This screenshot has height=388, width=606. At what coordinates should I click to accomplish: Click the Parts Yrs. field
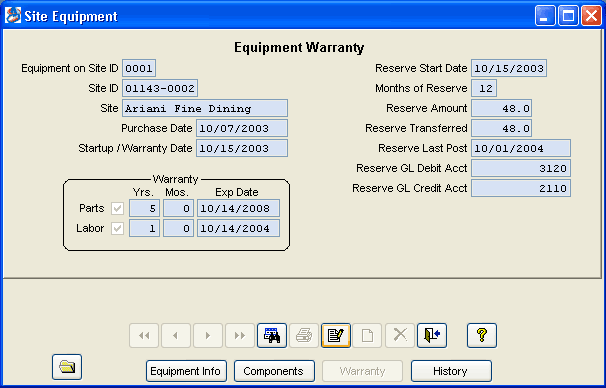coord(144,208)
